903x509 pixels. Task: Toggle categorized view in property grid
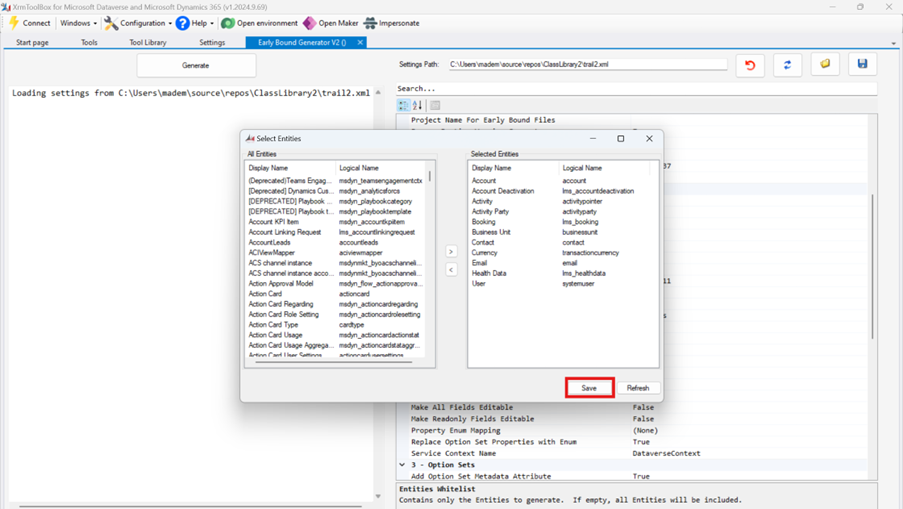pos(404,105)
